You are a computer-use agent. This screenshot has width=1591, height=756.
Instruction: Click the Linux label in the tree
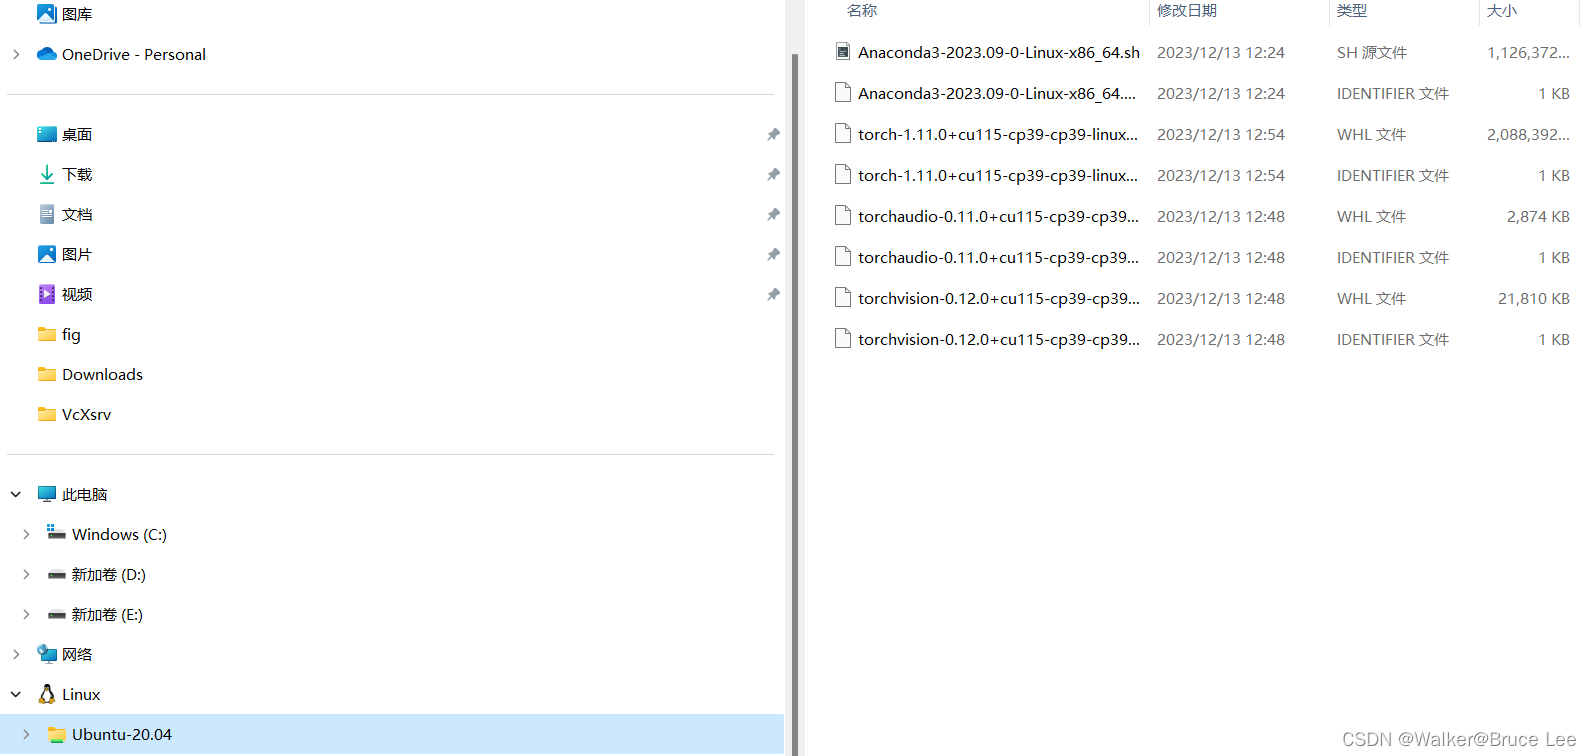coord(81,694)
